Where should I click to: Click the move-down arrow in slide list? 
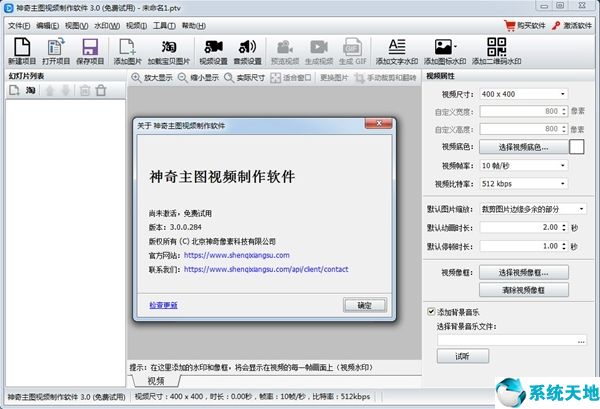point(66,91)
